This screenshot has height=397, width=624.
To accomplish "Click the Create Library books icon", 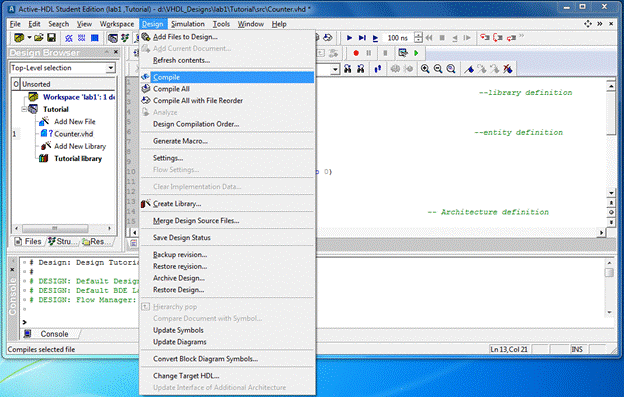I will tap(146, 204).
